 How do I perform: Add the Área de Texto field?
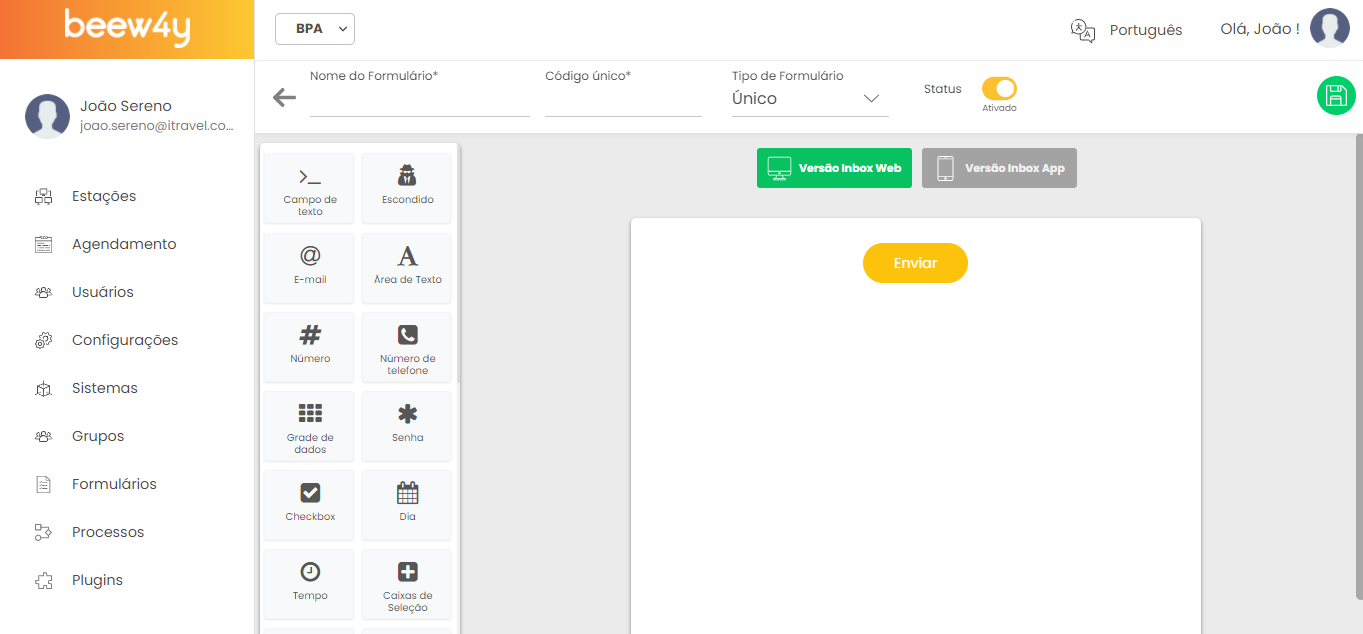click(407, 267)
